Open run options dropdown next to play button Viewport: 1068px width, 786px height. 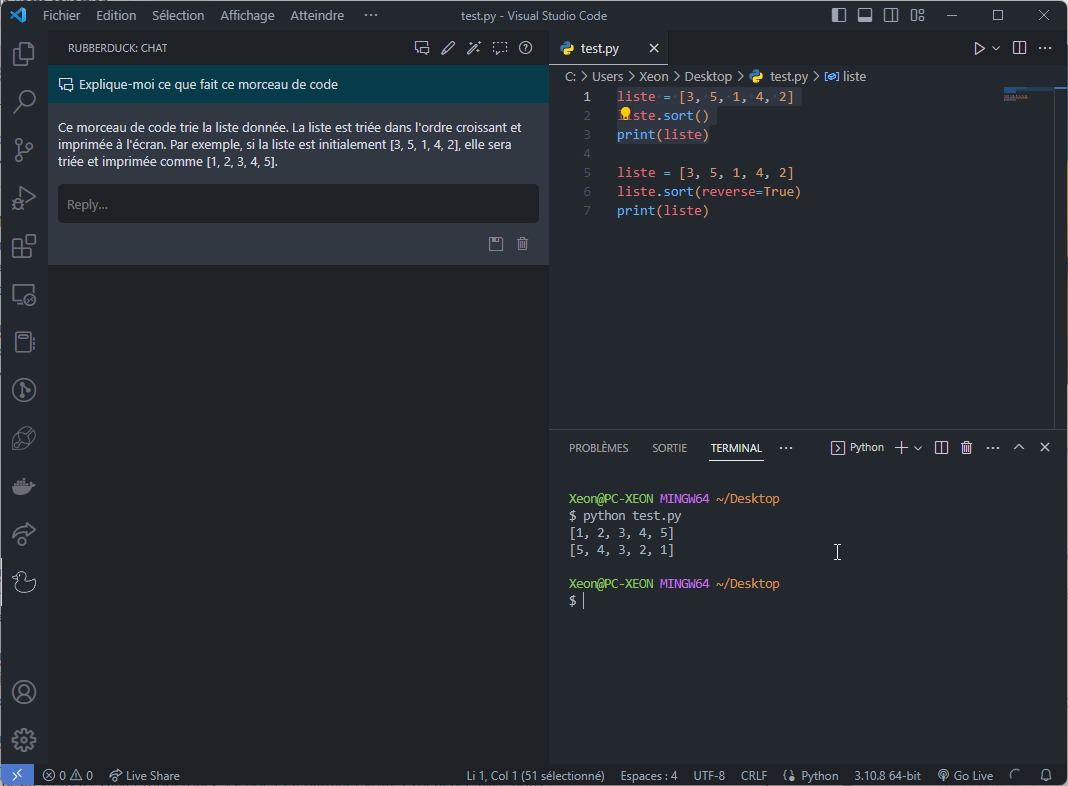996,48
